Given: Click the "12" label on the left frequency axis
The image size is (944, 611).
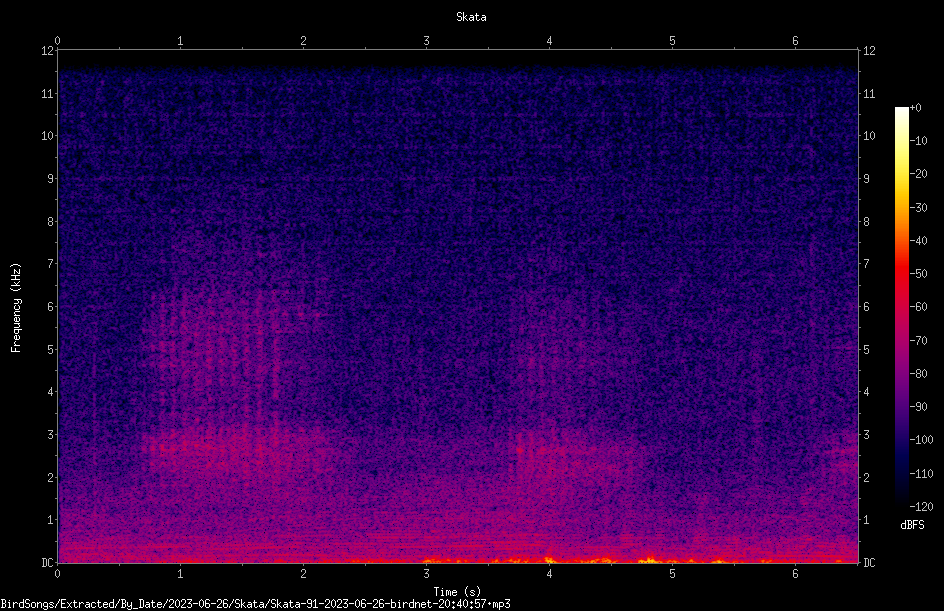Looking at the screenshot, I should pyautogui.click(x=47, y=51).
